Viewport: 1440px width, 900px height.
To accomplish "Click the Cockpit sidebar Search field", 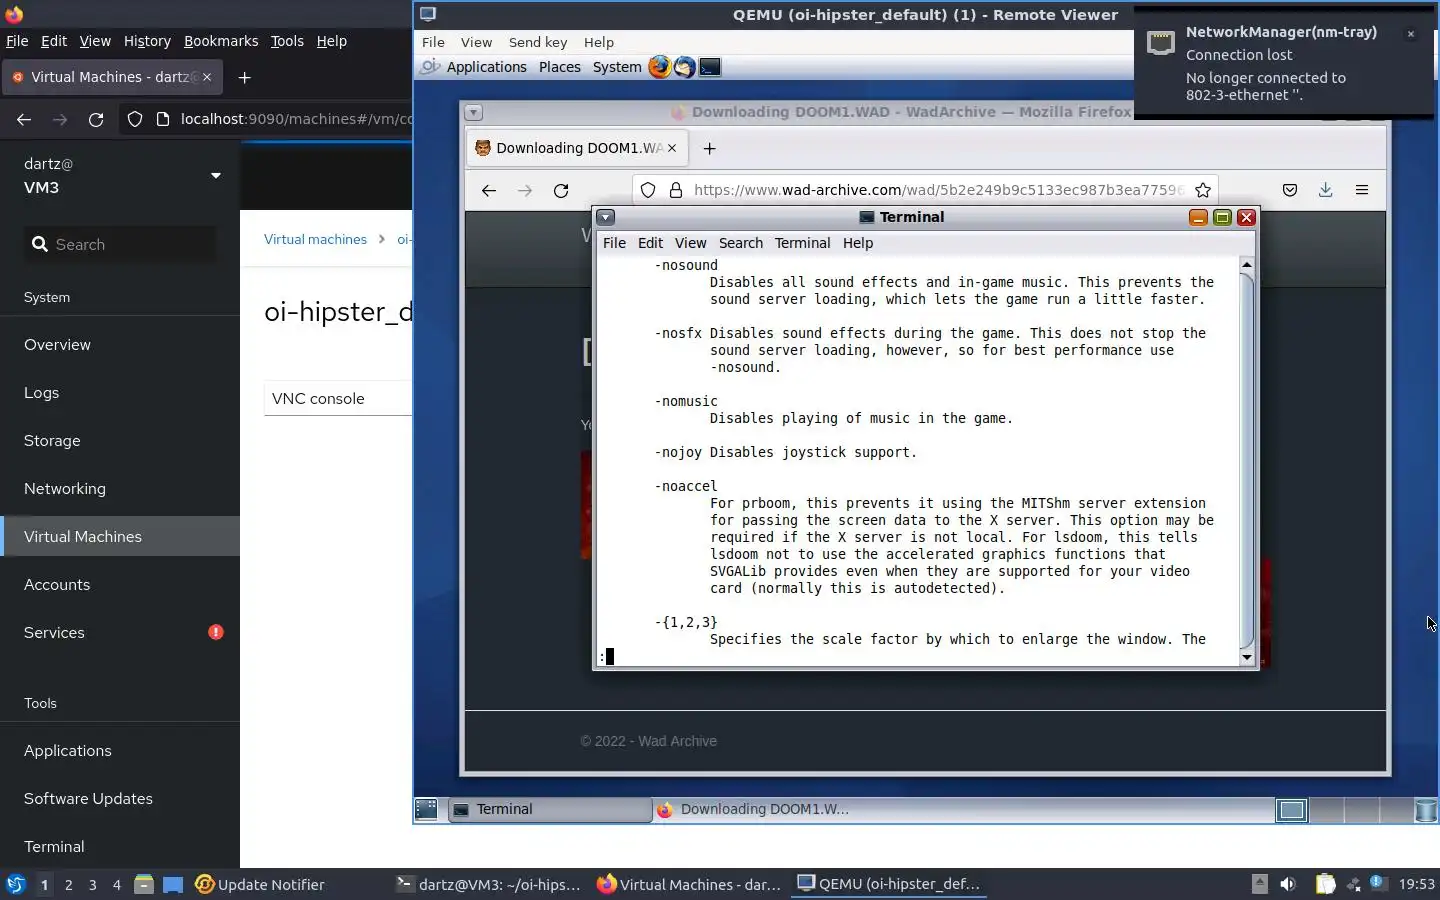I will pyautogui.click(x=120, y=244).
